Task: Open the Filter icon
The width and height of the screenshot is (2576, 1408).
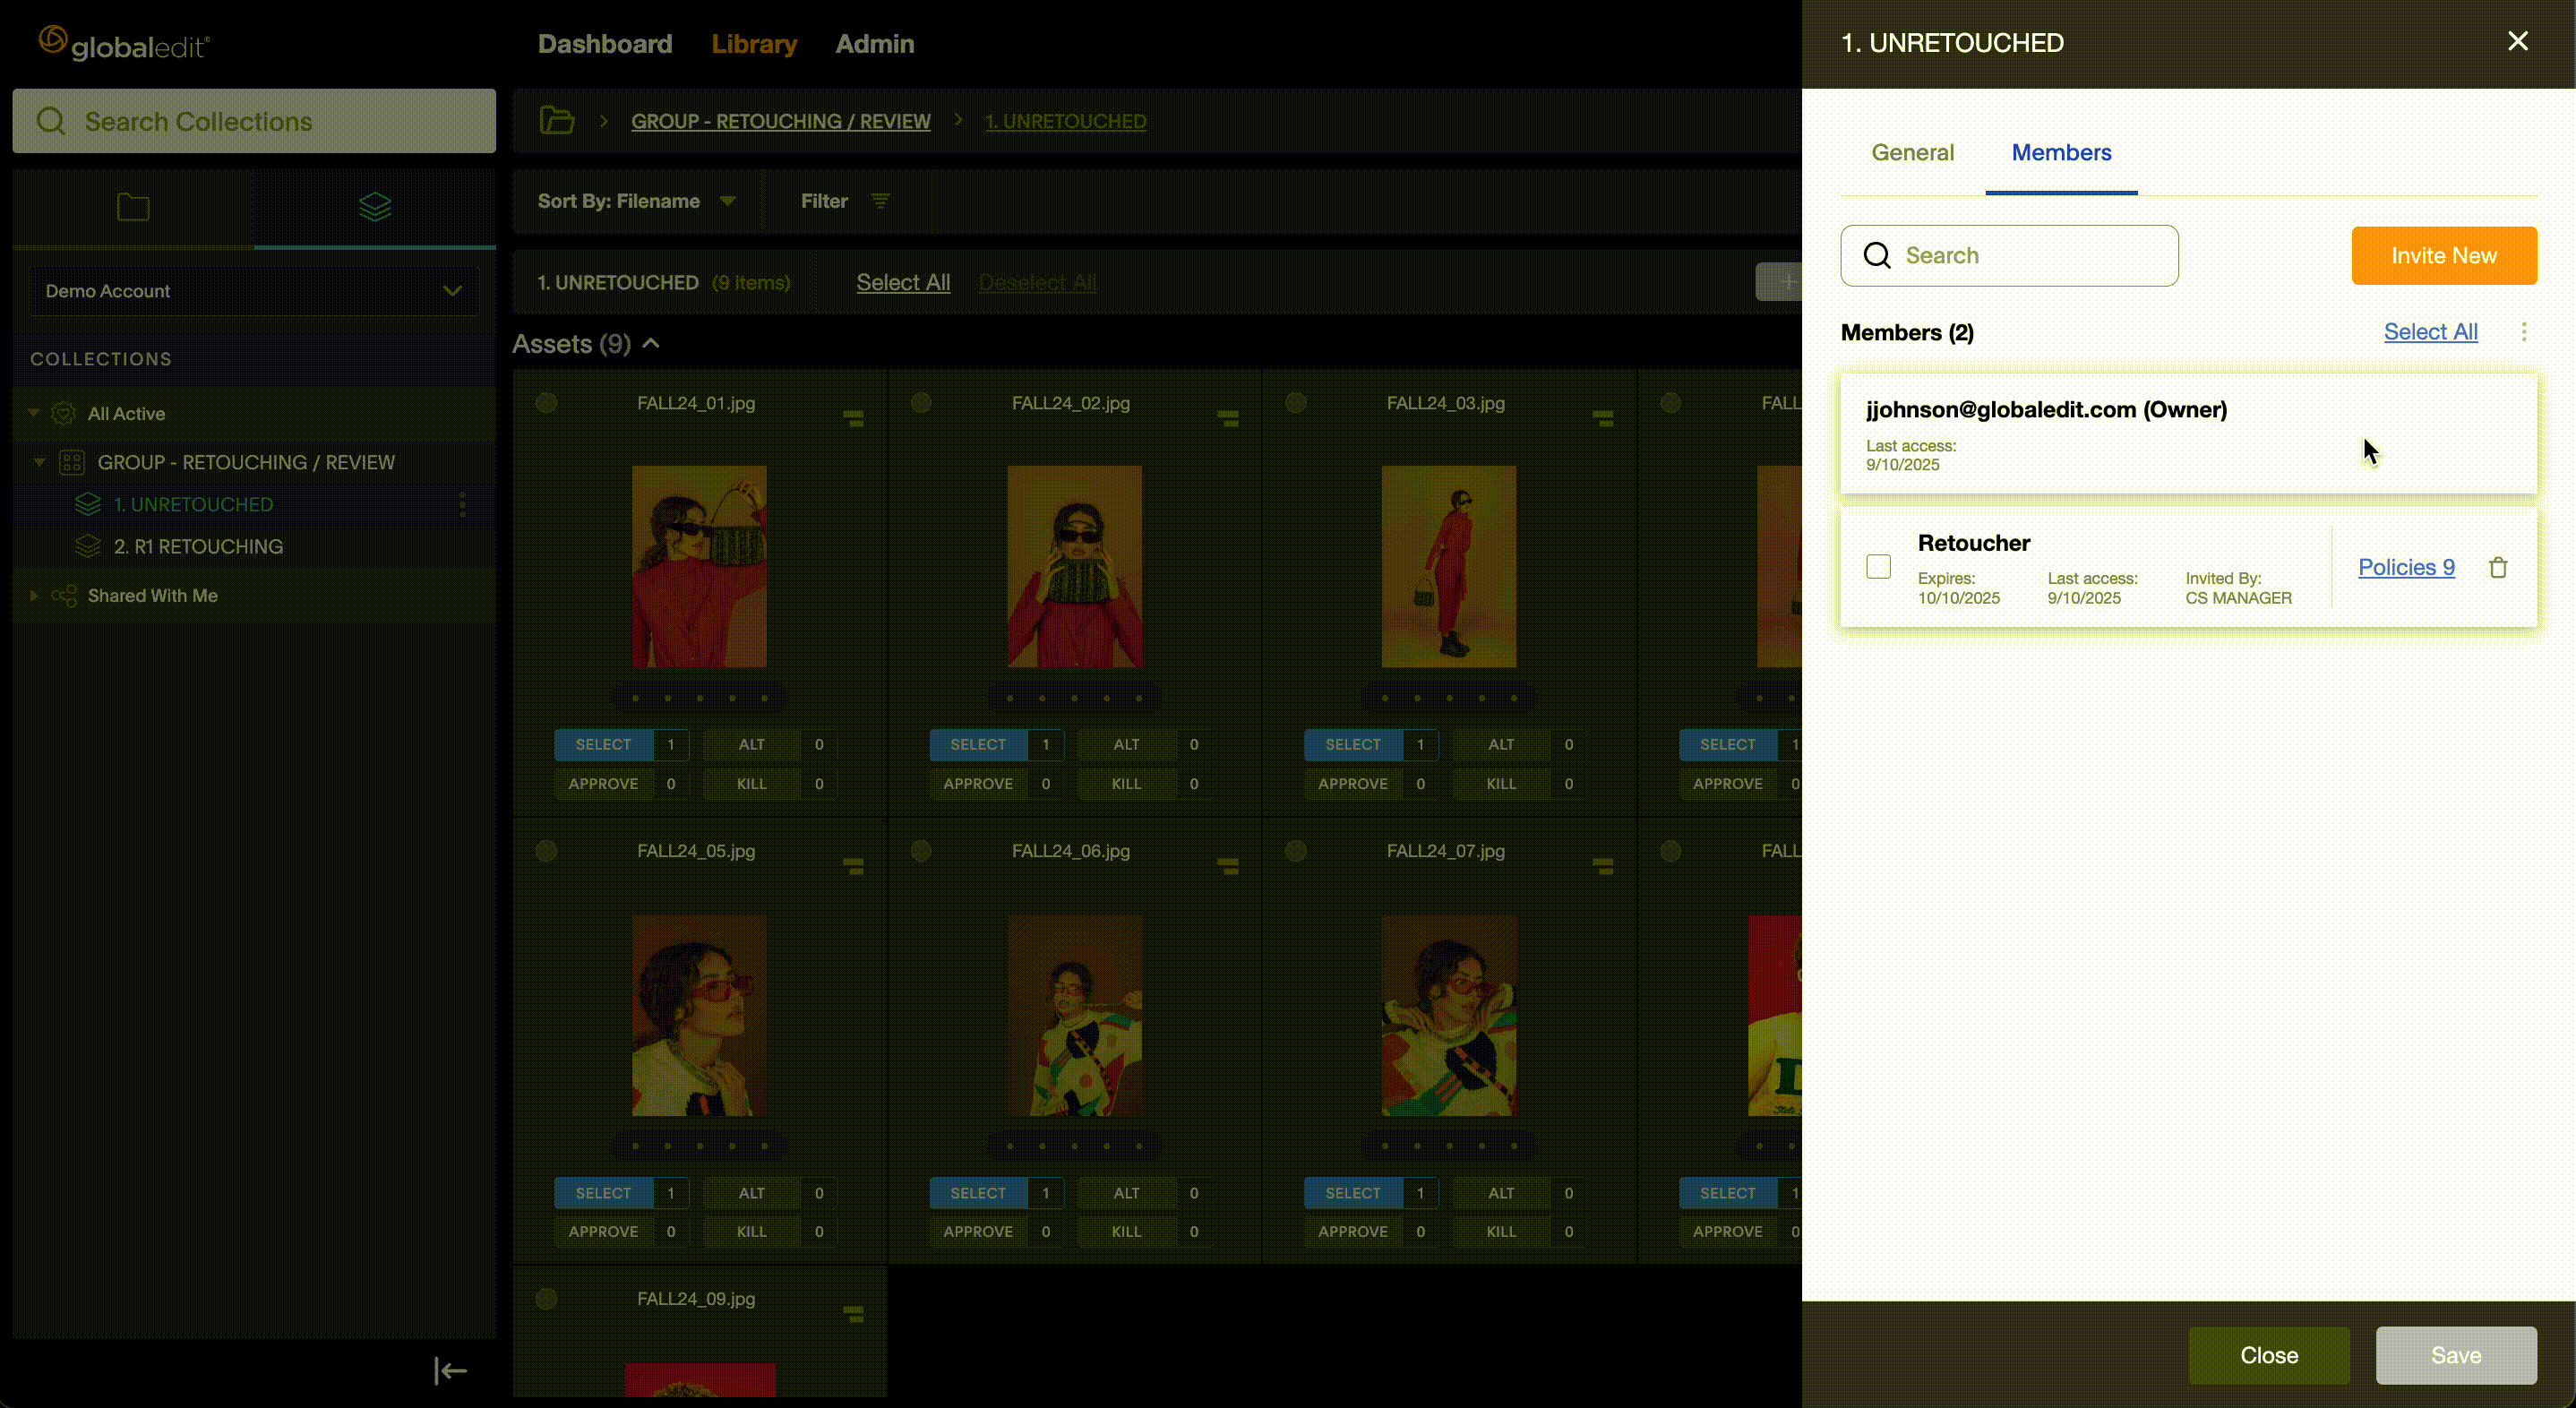Action: [880, 201]
